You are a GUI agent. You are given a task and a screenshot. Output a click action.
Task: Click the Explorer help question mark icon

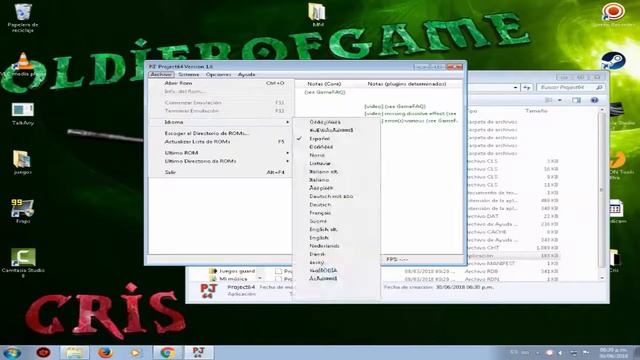[594, 100]
